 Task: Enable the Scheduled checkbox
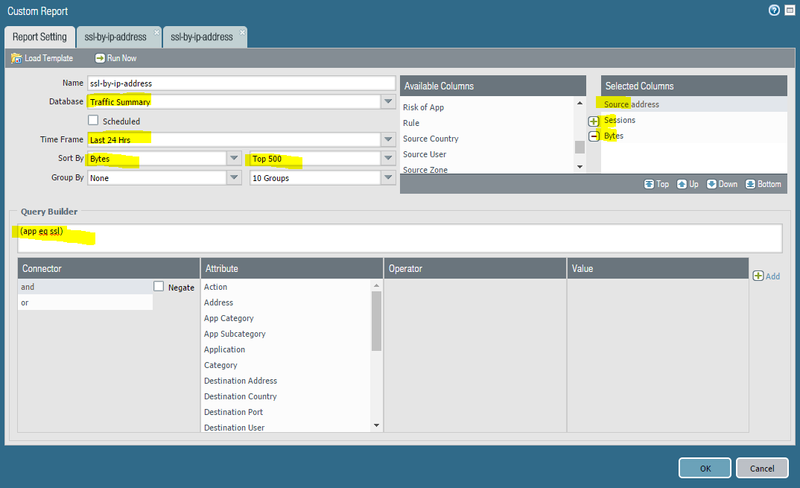[94, 121]
